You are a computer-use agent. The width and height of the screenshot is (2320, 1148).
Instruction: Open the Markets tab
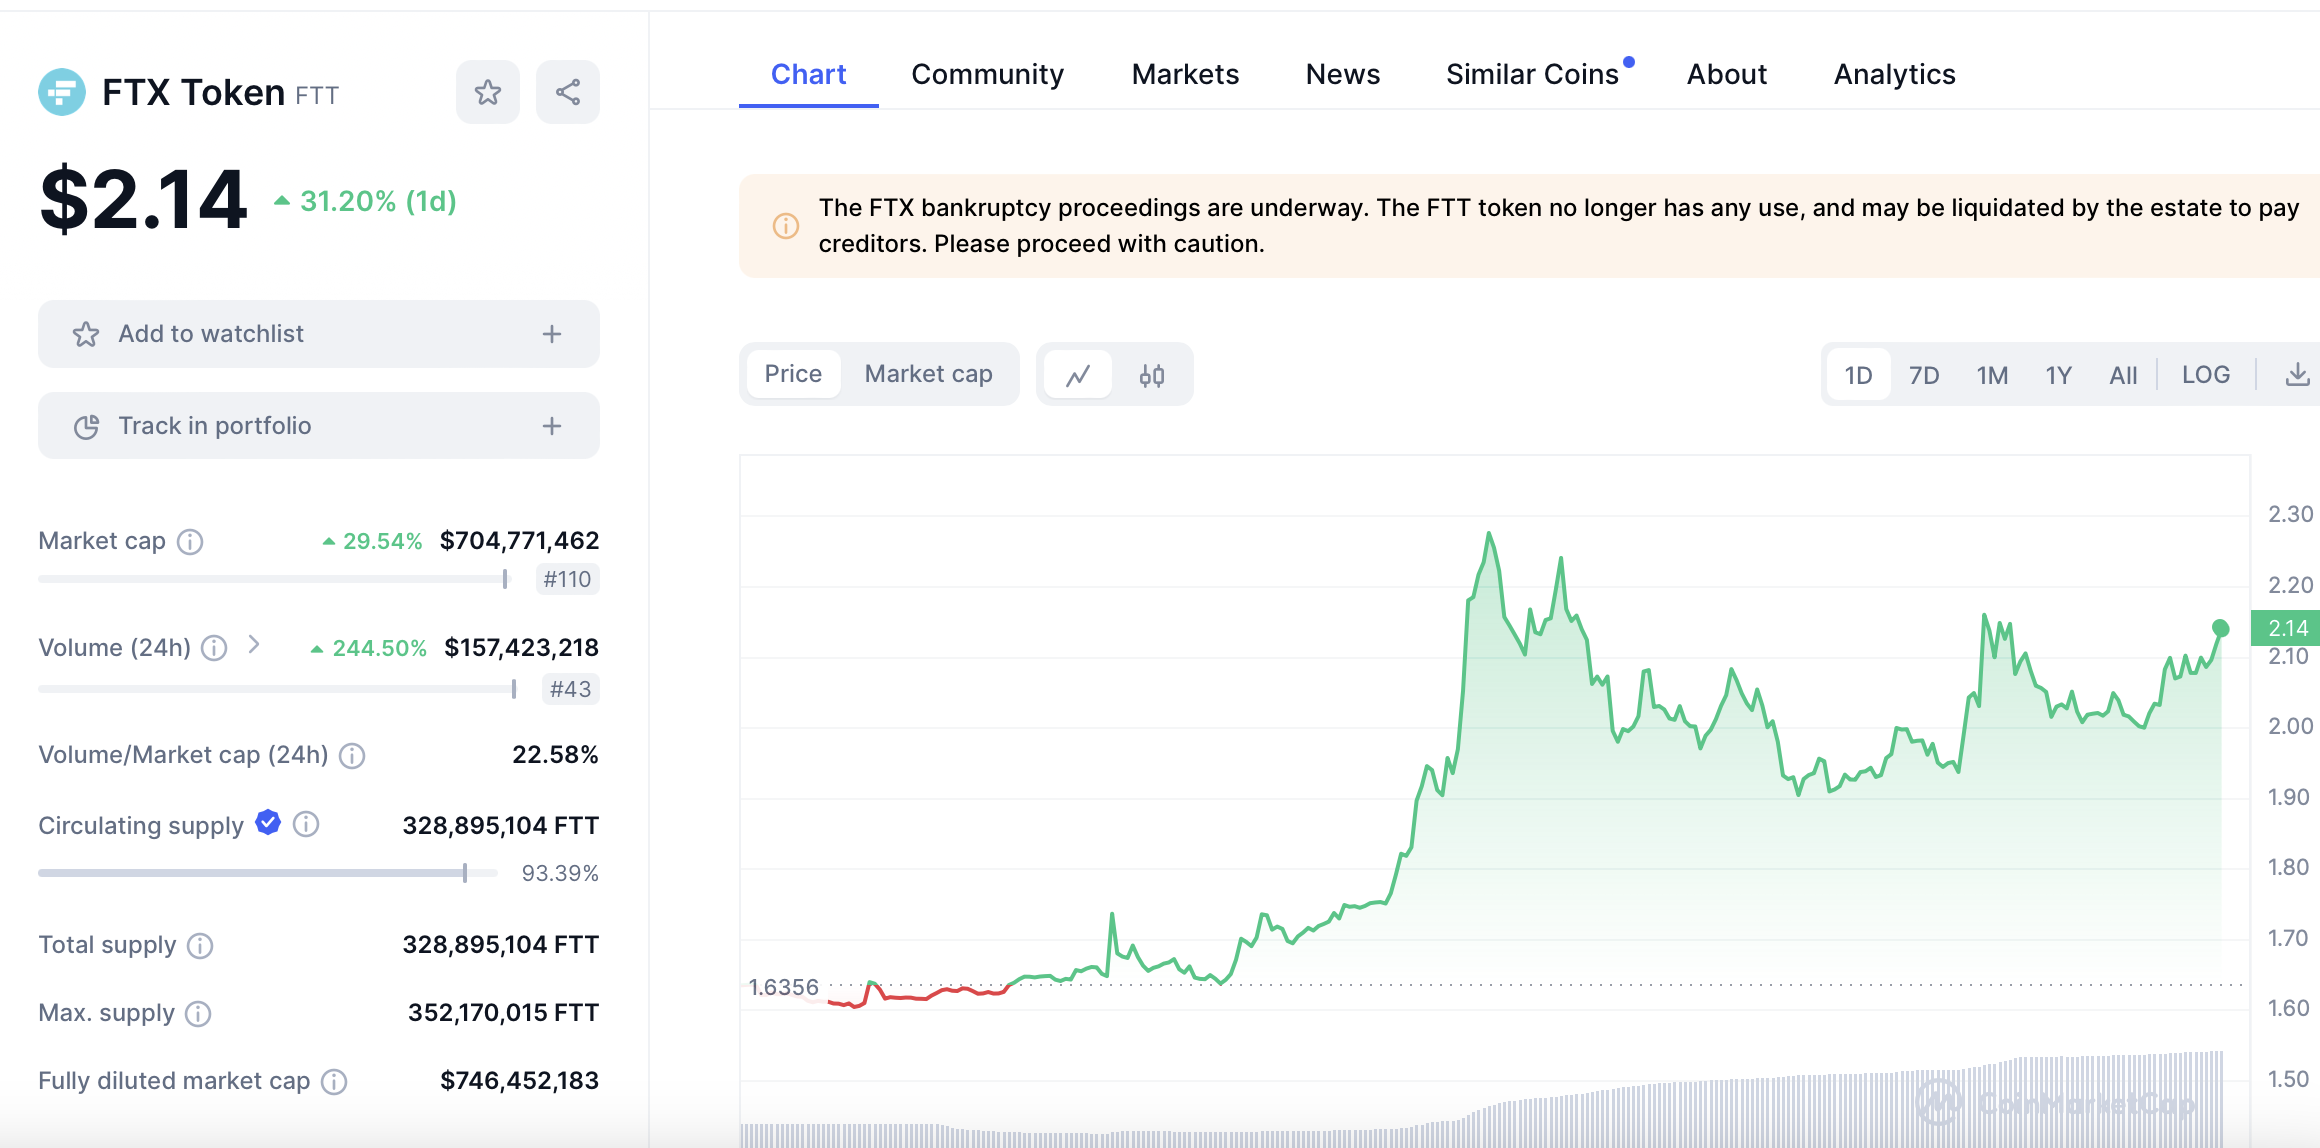click(1185, 74)
